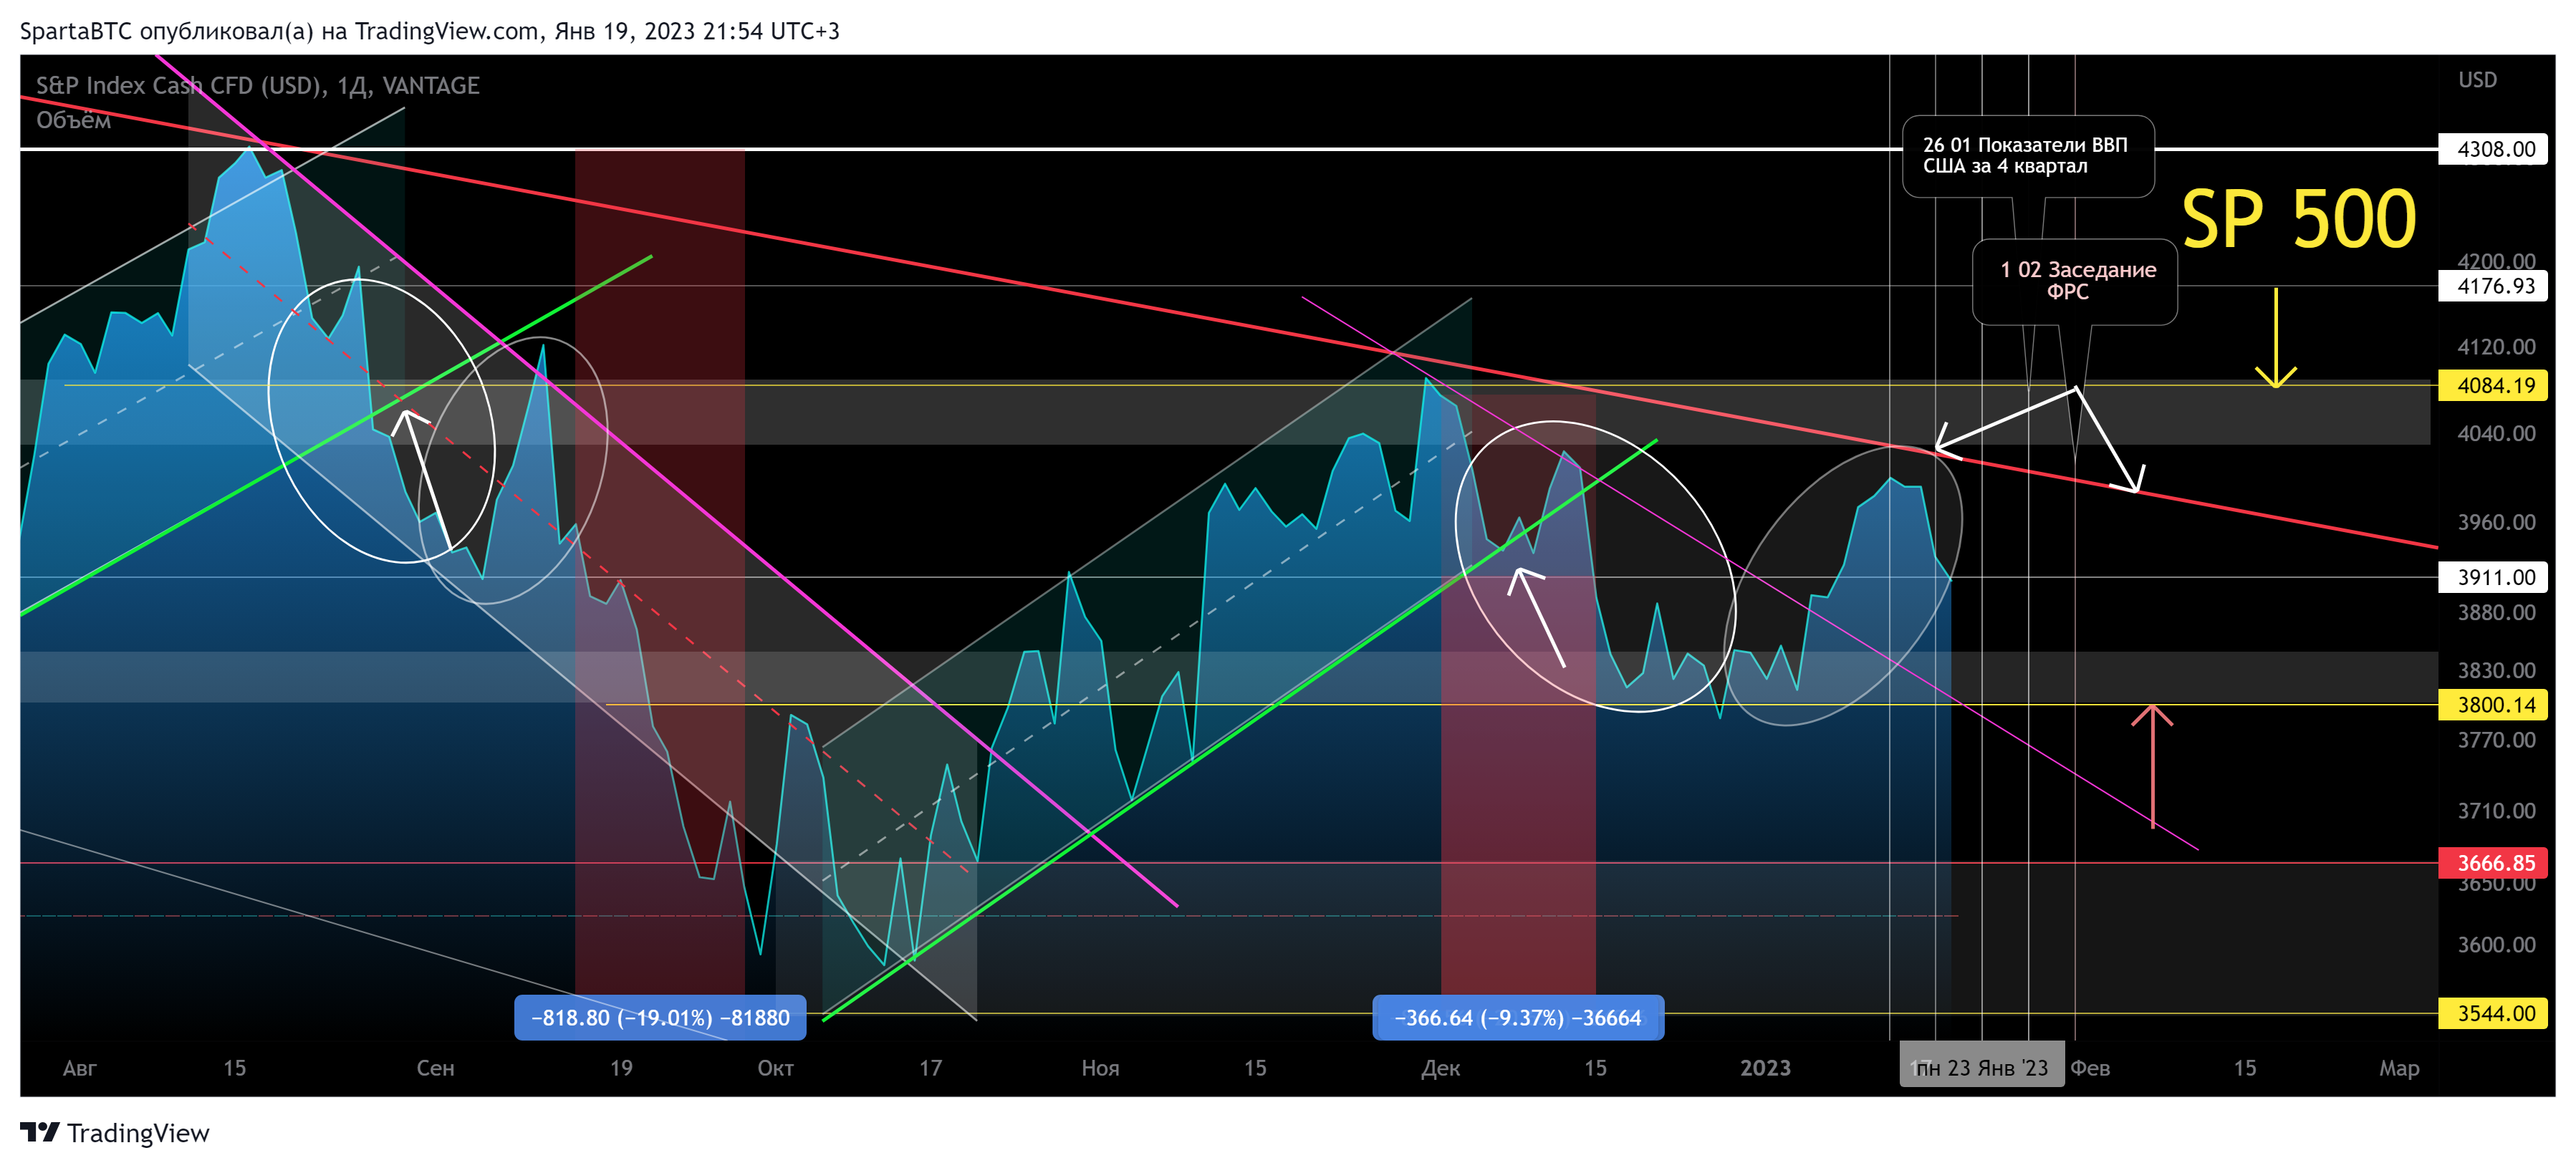Image resolution: width=2576 pixels, height=1168 pixels.
Task: Select the yellow 4084.19 price label
Action: (2493, 385)
